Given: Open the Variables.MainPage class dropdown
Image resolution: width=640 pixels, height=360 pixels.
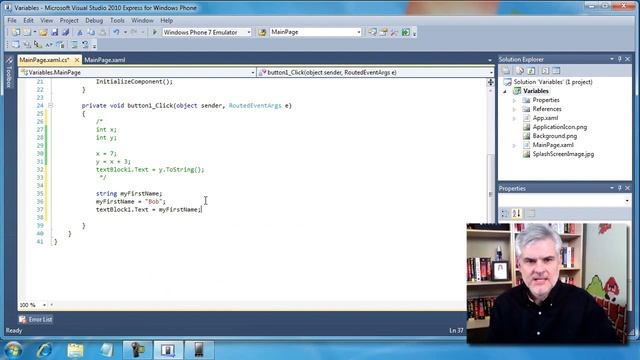Looking at the screenshot, I should 253,73.
